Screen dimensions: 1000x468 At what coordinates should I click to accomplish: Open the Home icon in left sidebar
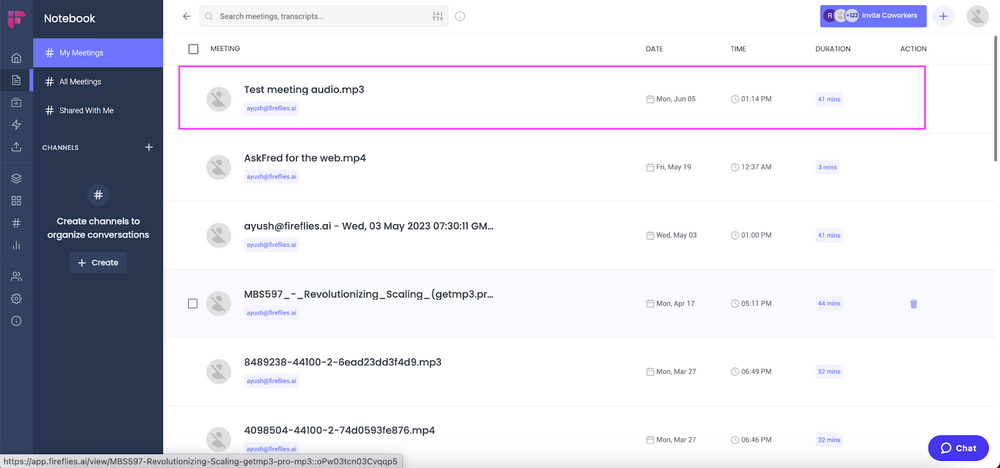[17, 58]
